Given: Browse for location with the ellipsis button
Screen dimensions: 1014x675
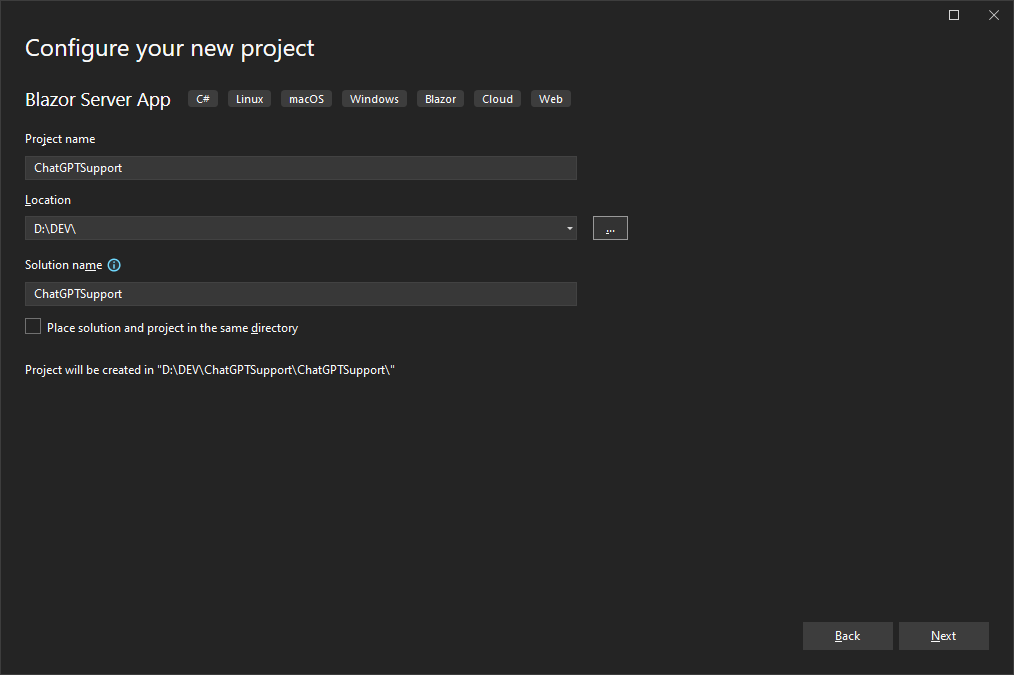Looking at the screenshot, I should tap(610, 228).
